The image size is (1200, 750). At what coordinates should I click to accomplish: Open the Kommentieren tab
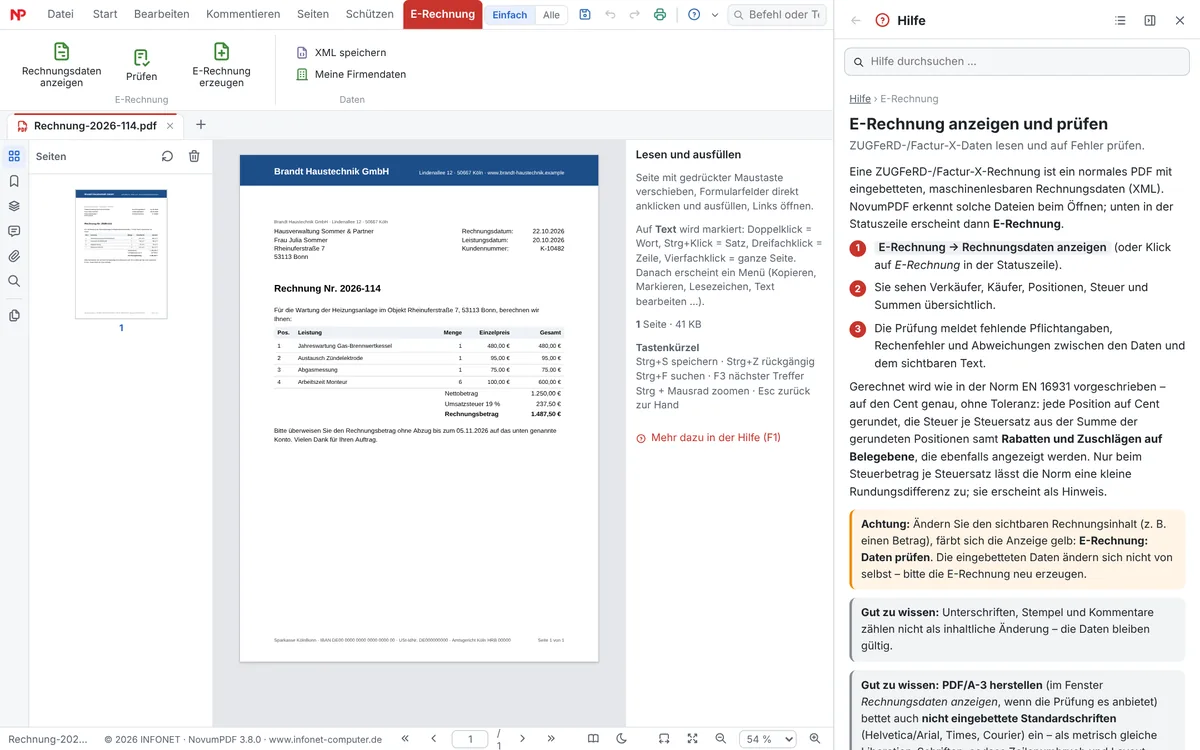(x=243, y=14)
